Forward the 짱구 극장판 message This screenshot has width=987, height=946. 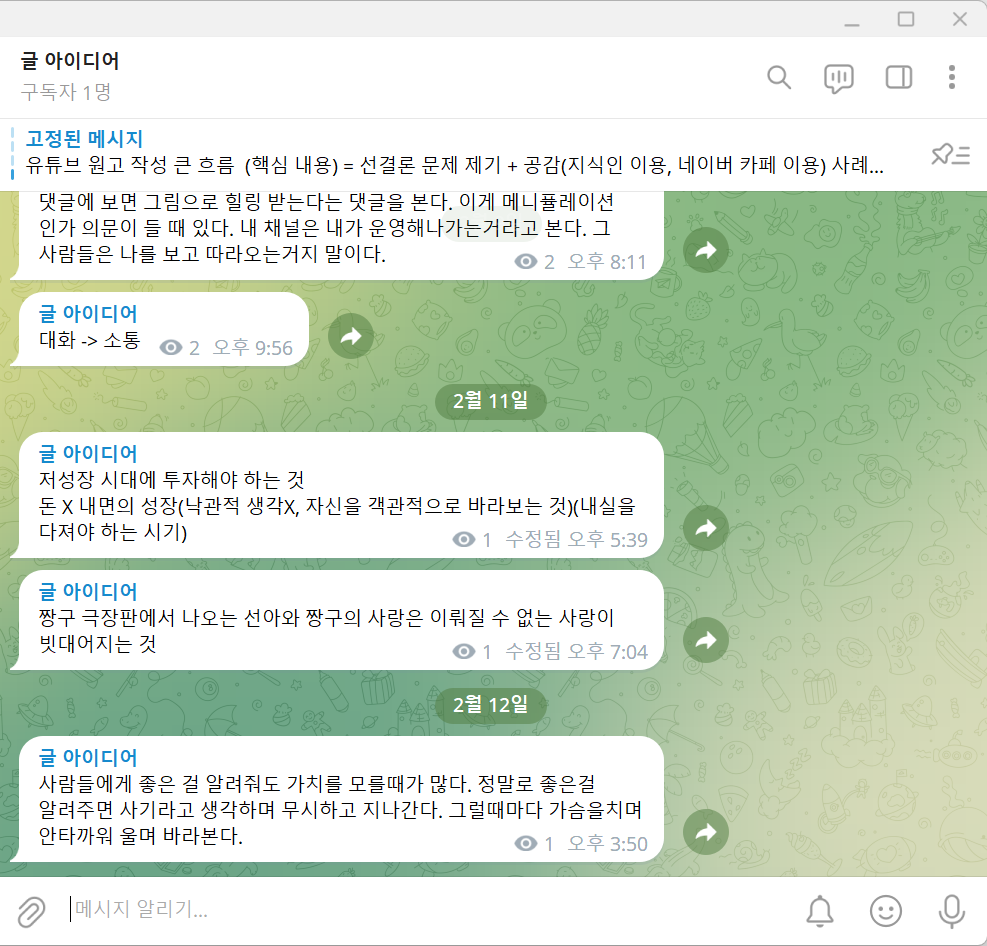[706, 640]
